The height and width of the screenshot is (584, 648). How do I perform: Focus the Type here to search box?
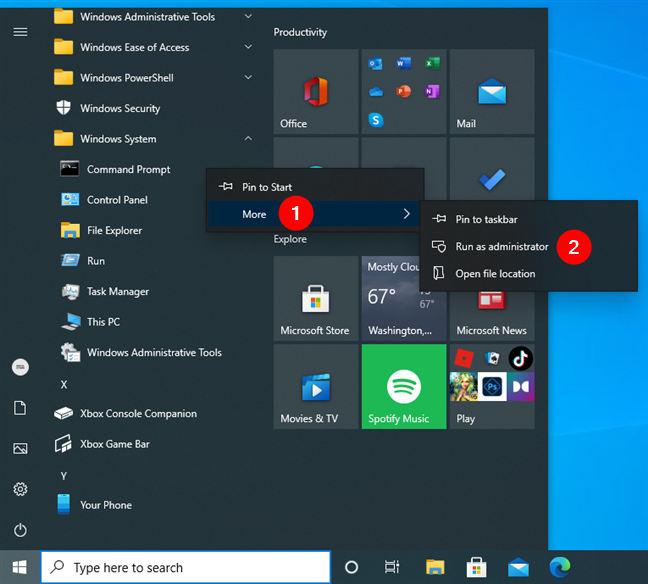pyautogui.click(x=186, y=567)
